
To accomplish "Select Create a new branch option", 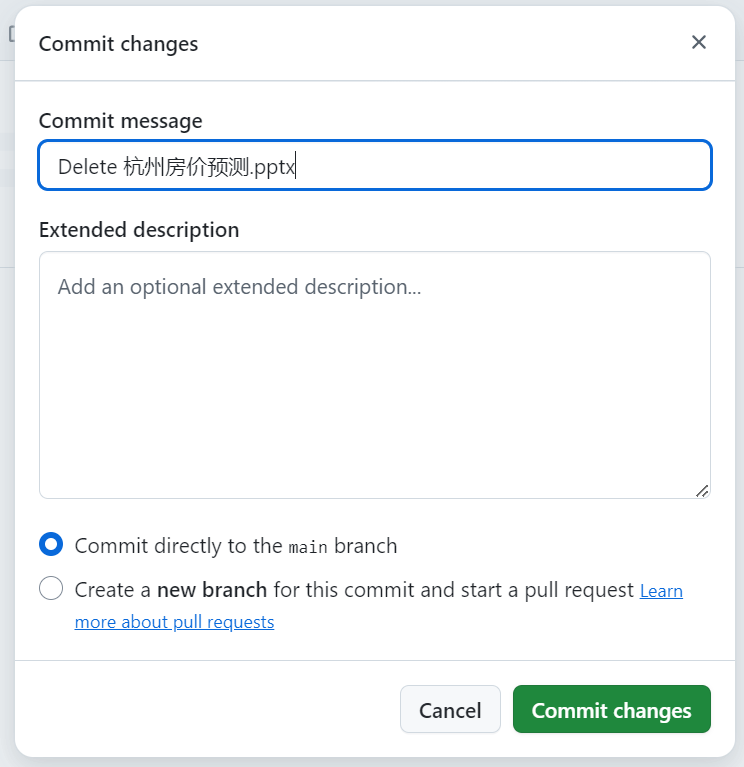I will tap(51, 588).
